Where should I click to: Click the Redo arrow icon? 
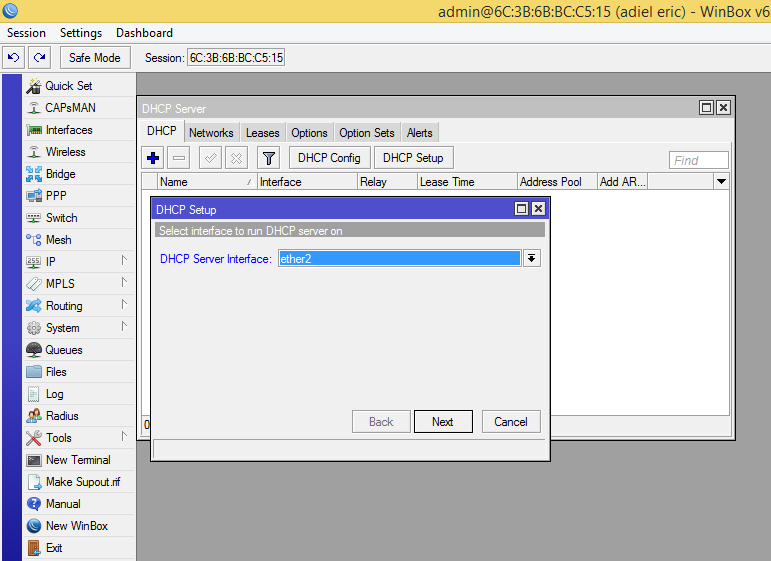point(39,58)
